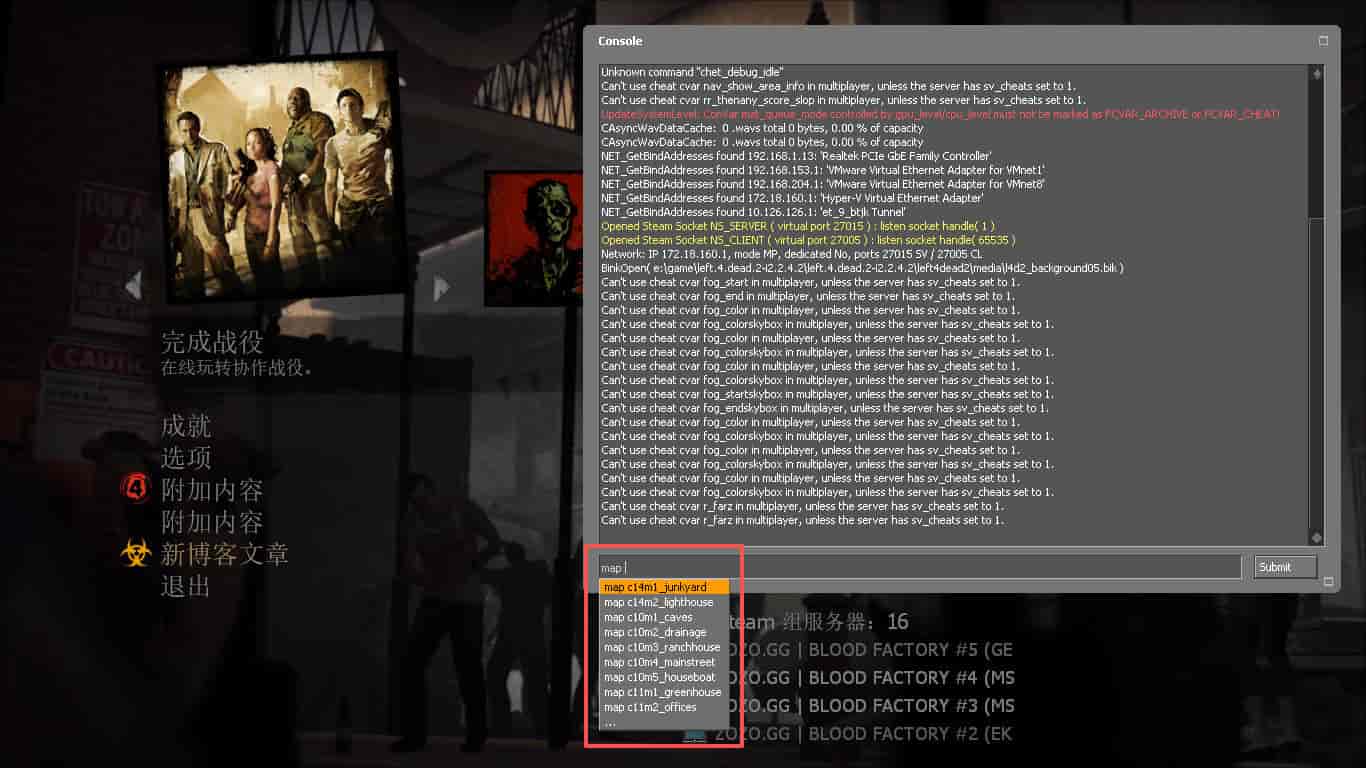Screen dimensions: 1366x768
Task: Click the yellow 'Opened Steam Socket NS_SERVER' line
Action: (x=798, y=226)
